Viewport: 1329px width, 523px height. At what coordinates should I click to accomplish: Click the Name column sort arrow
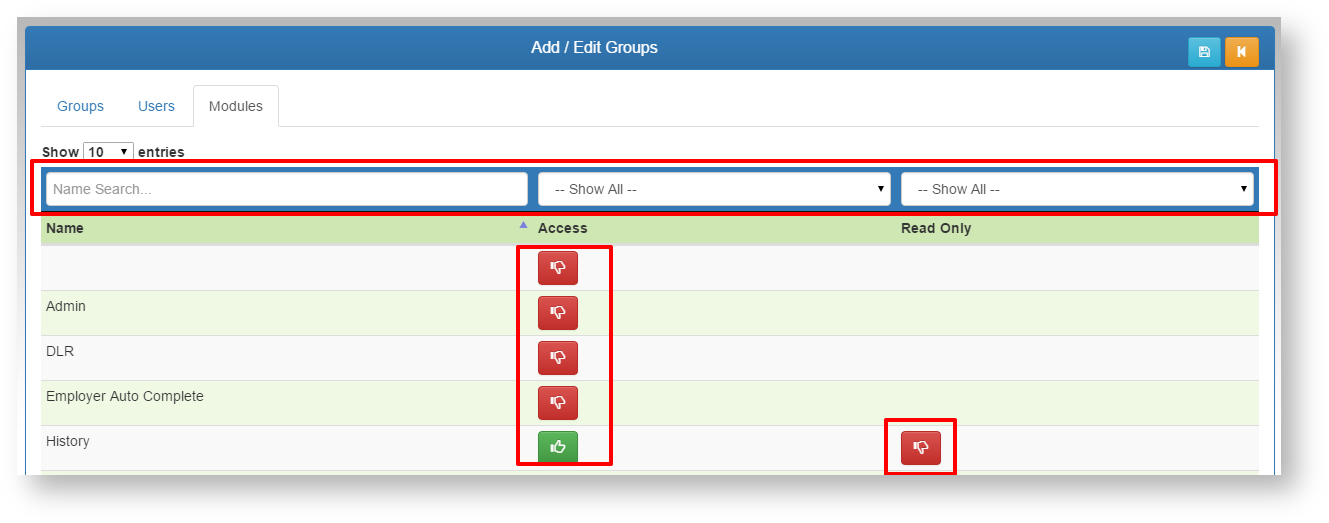click(x=523, y=226)
